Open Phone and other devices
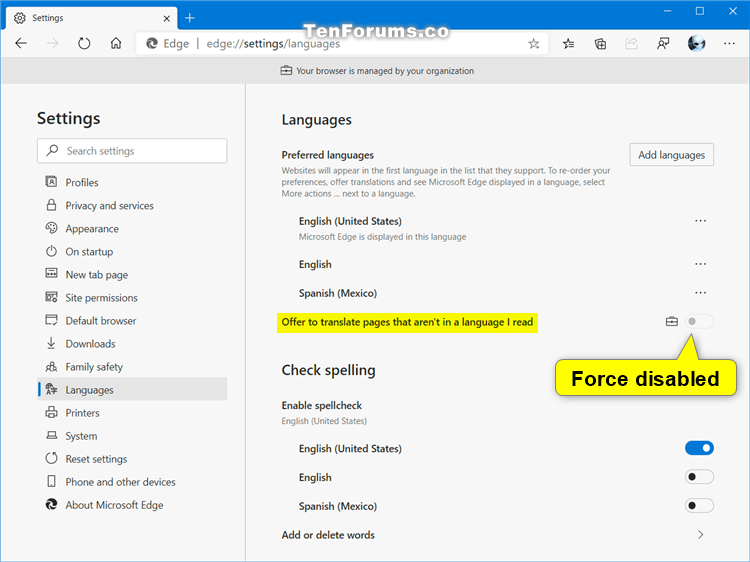This screenshot has height=562, width=750. click(132, 482)
